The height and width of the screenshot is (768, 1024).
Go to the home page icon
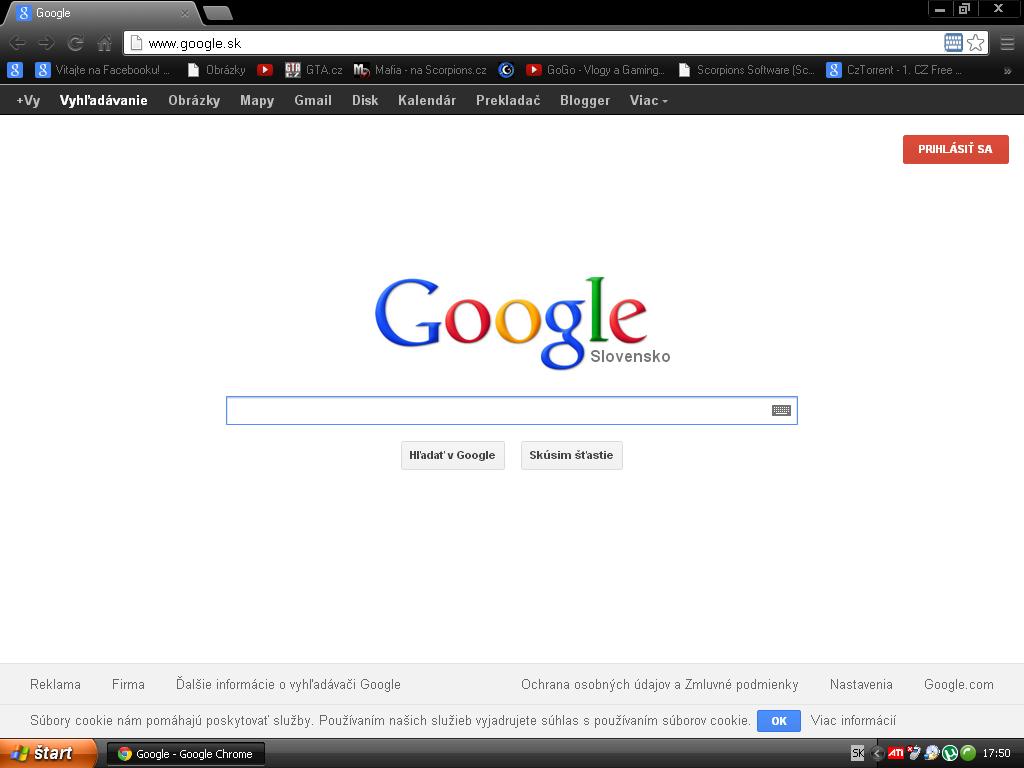pyautogui.click(x=104, y=43)
